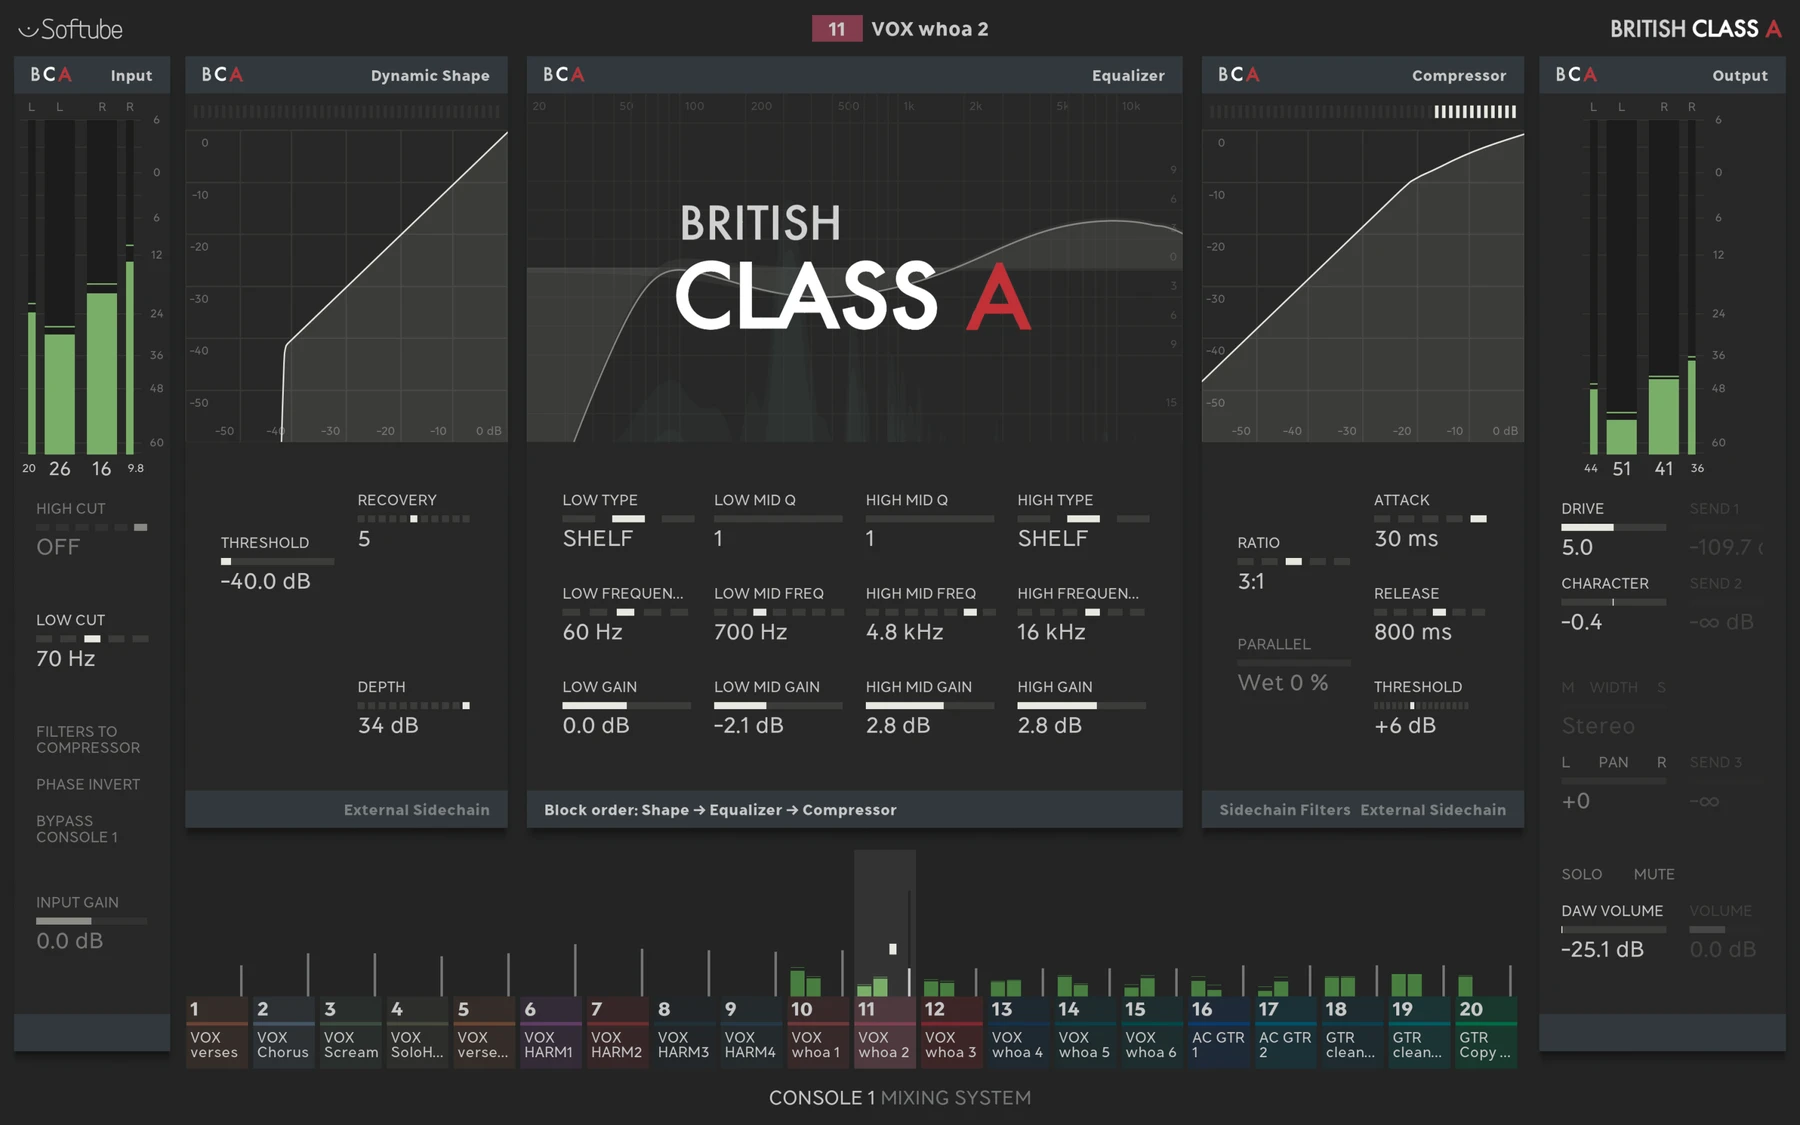This screenshot has height=1125, width=1800.
Task: Change the Low Type SHELF selector
Action: (x=628, y=519)
